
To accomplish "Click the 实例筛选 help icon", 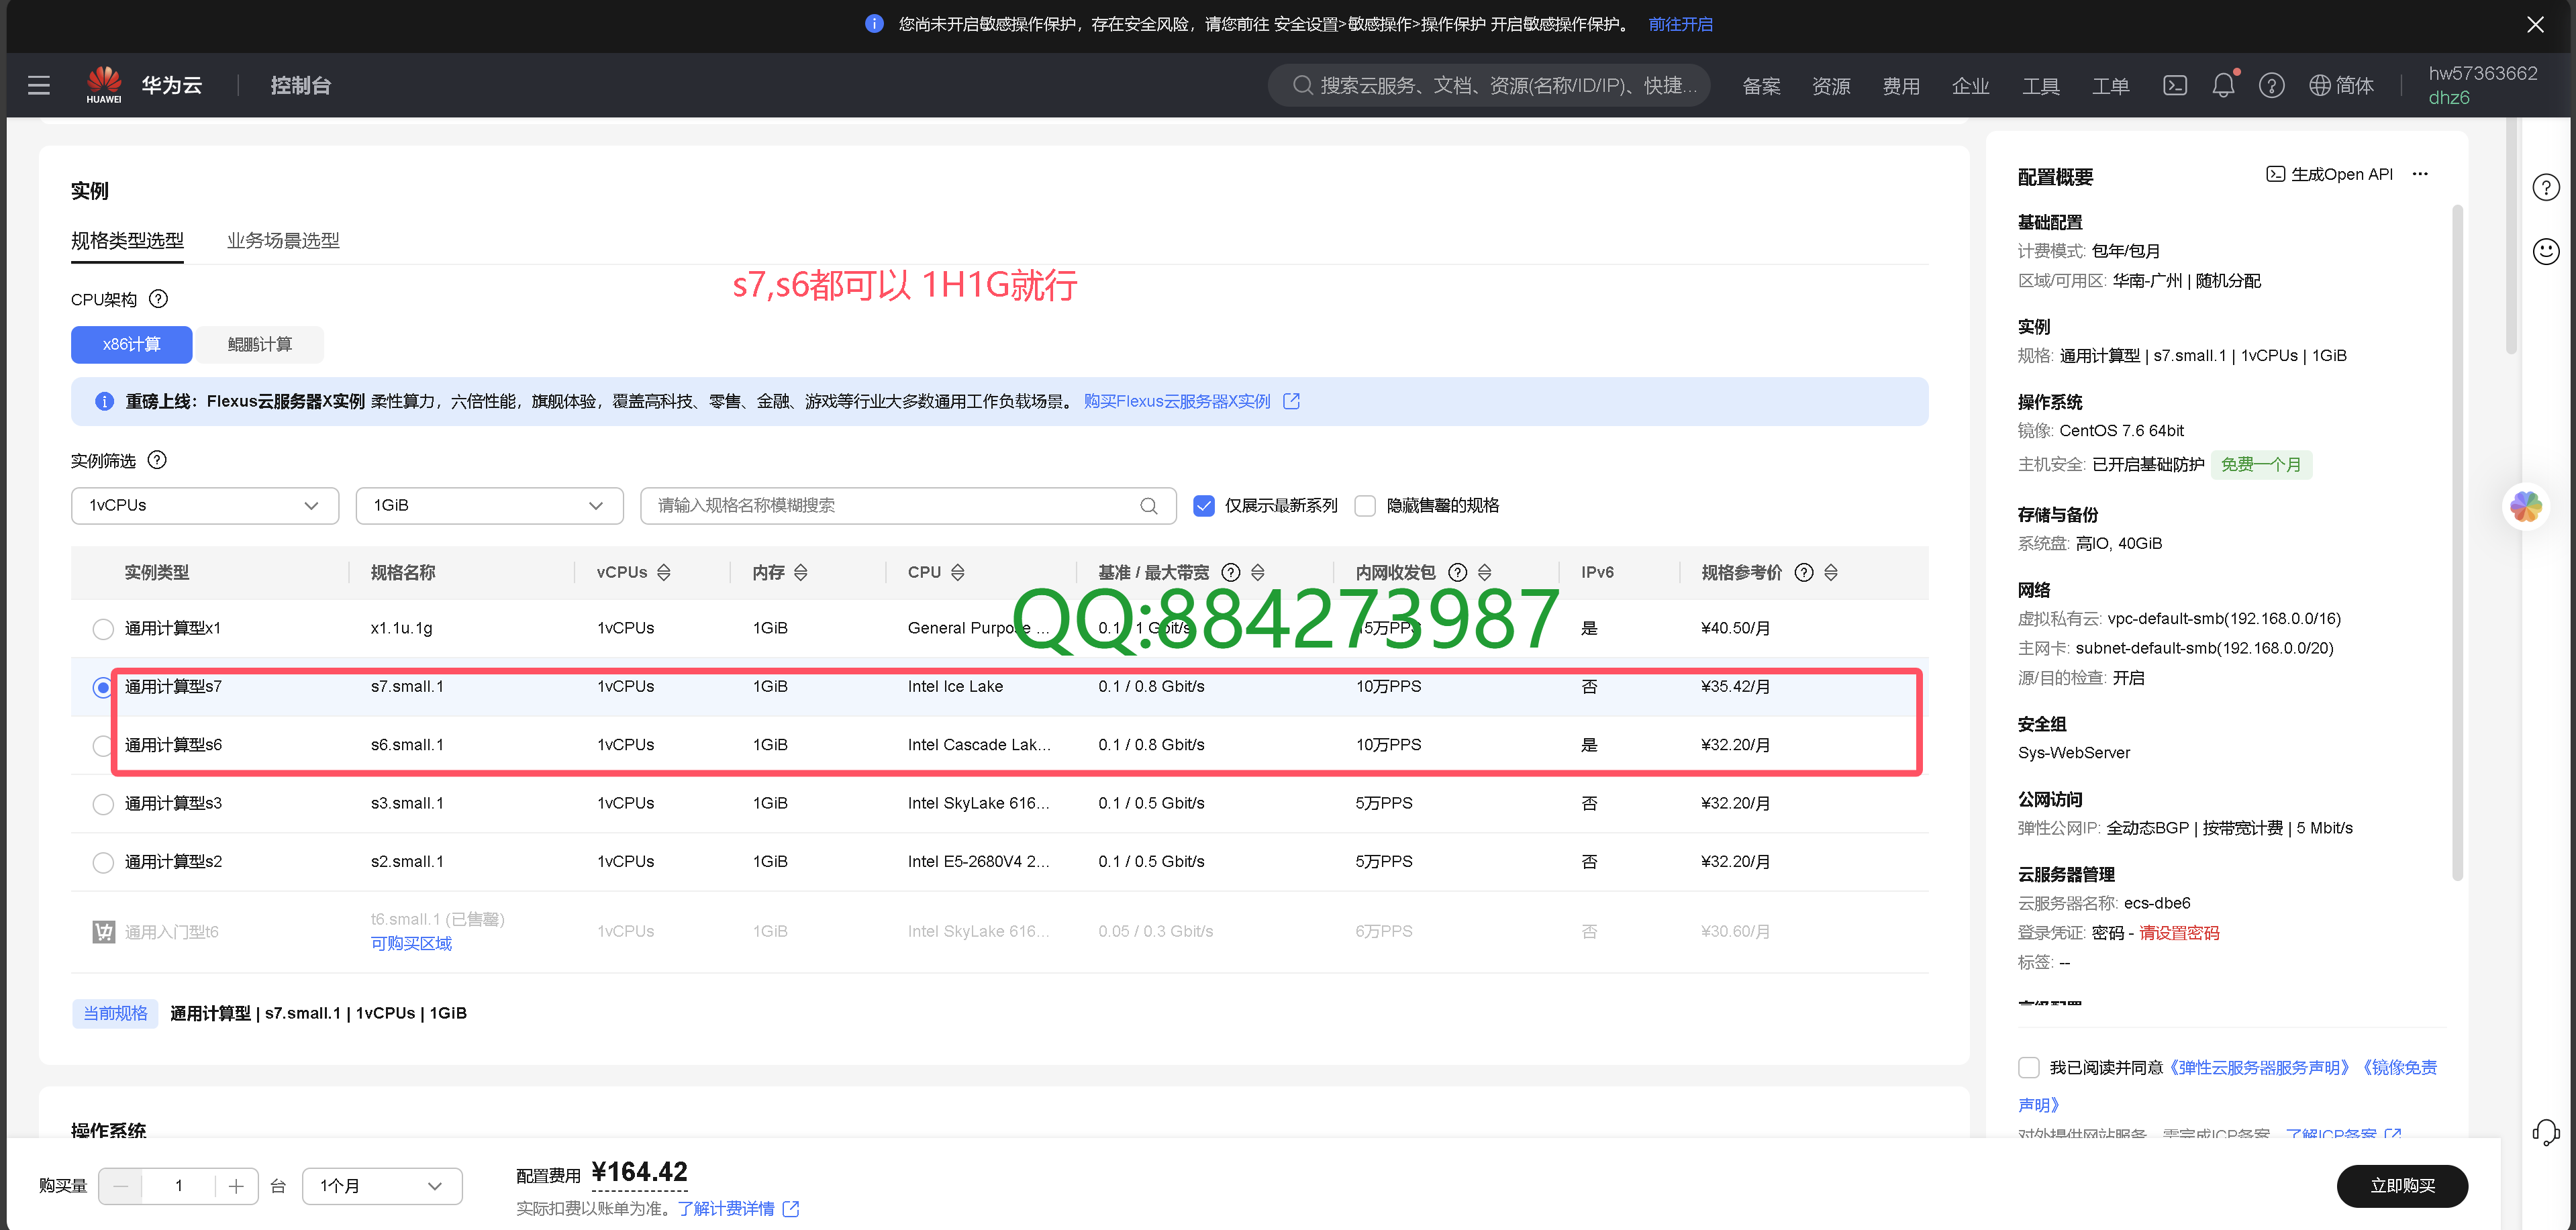I will pos(157,460).
